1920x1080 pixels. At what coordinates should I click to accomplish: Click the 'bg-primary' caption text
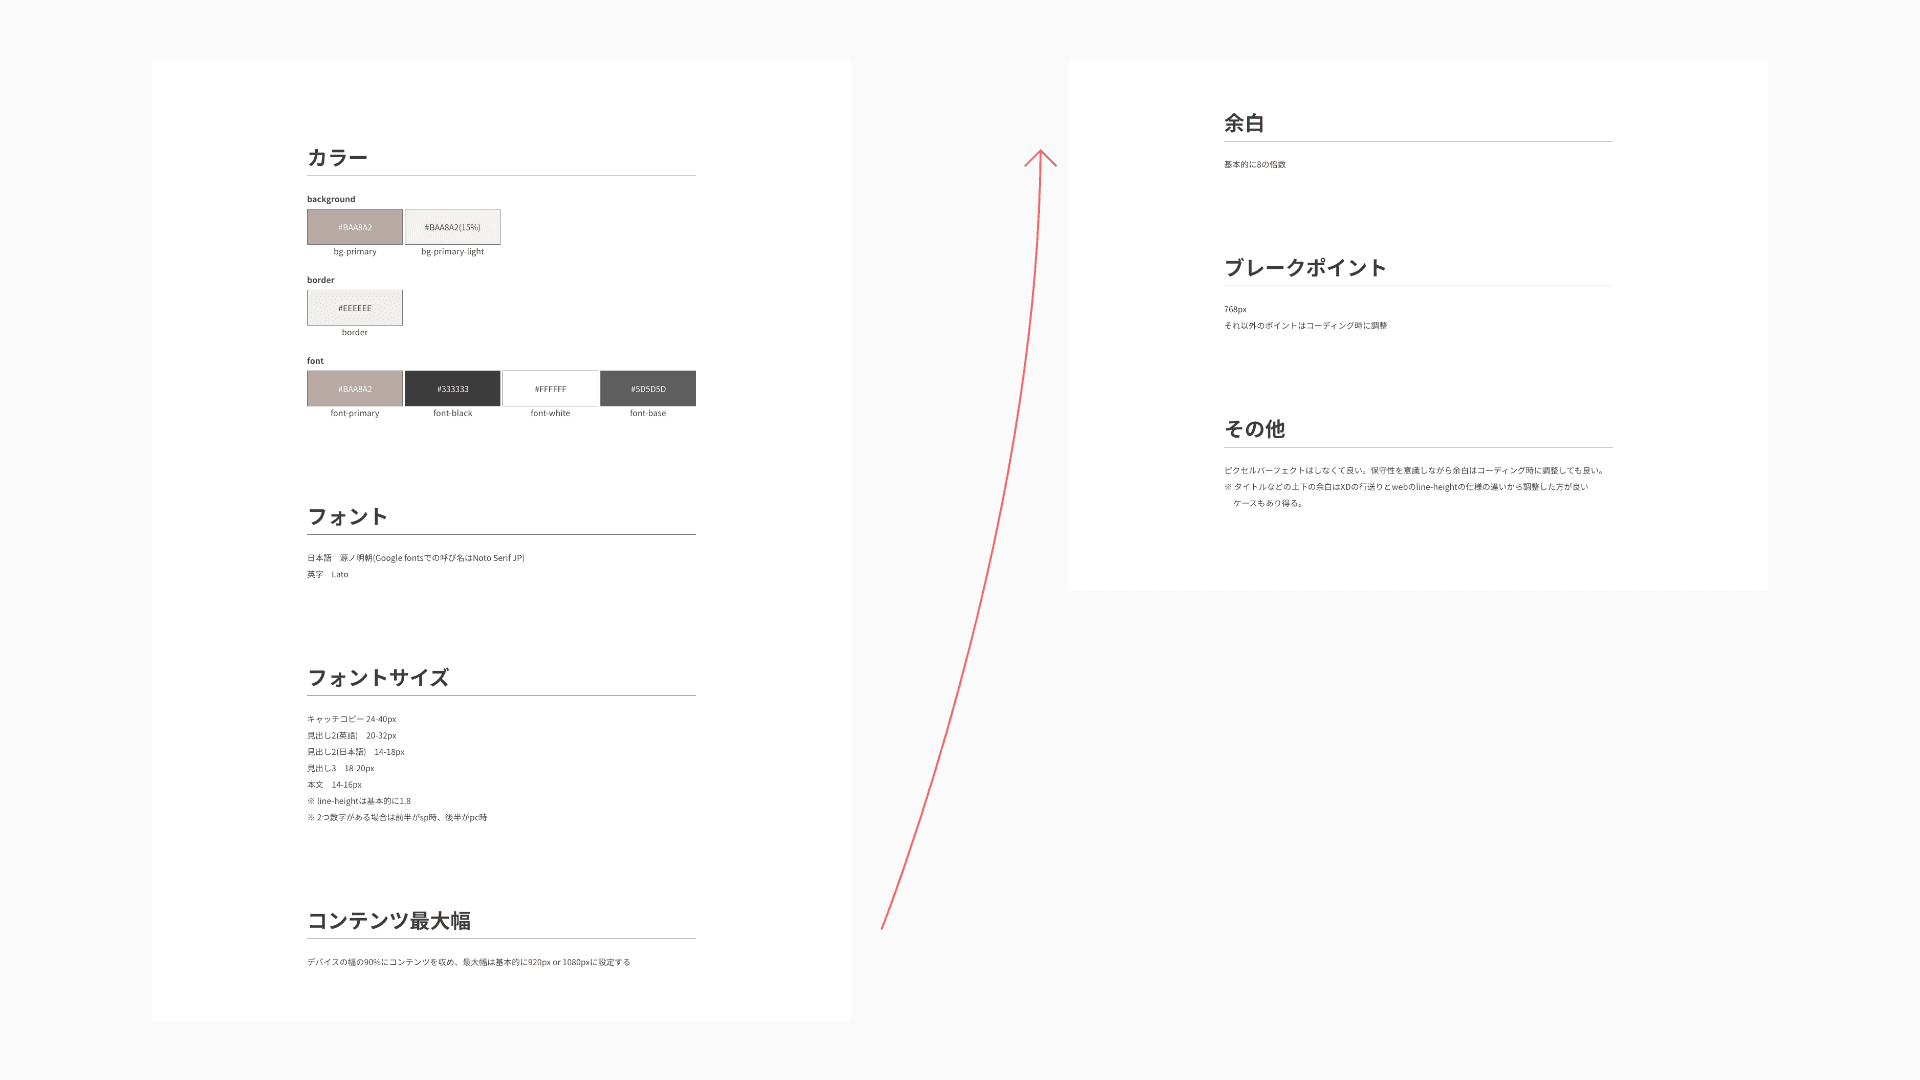(355, 252)
